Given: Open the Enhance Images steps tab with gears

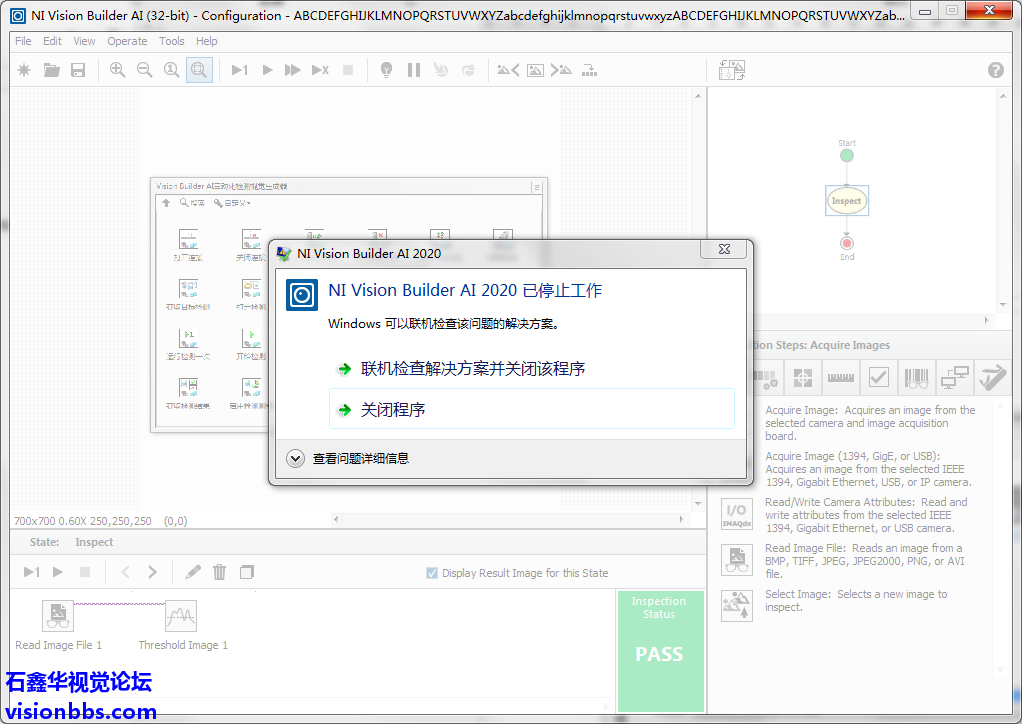Looking at the screenshot, I should (x=767, y=377).
